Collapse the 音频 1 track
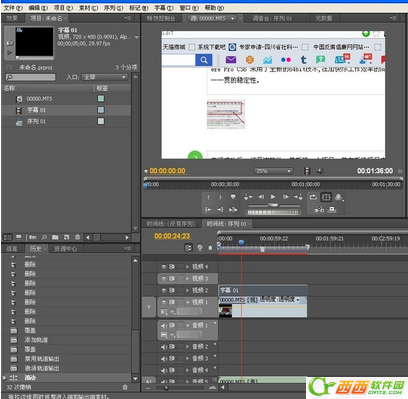This screenshot has width=408, height=399. (x=187, y=325)
